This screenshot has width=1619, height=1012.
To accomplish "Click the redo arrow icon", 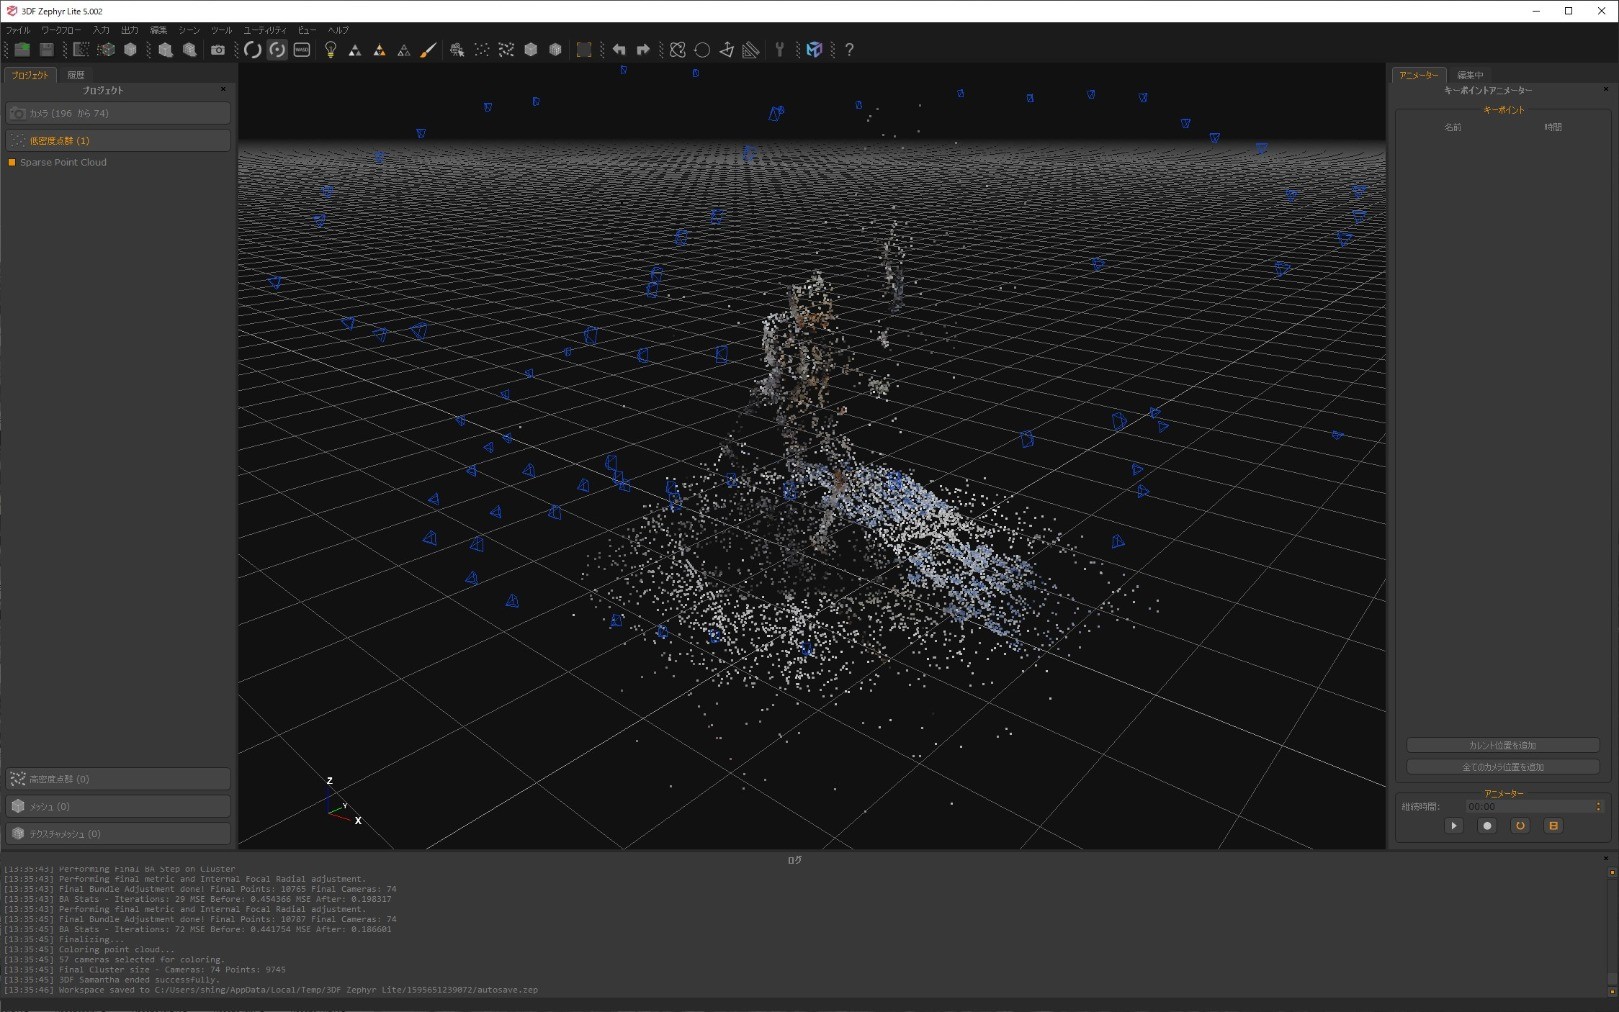I will 643,50.
